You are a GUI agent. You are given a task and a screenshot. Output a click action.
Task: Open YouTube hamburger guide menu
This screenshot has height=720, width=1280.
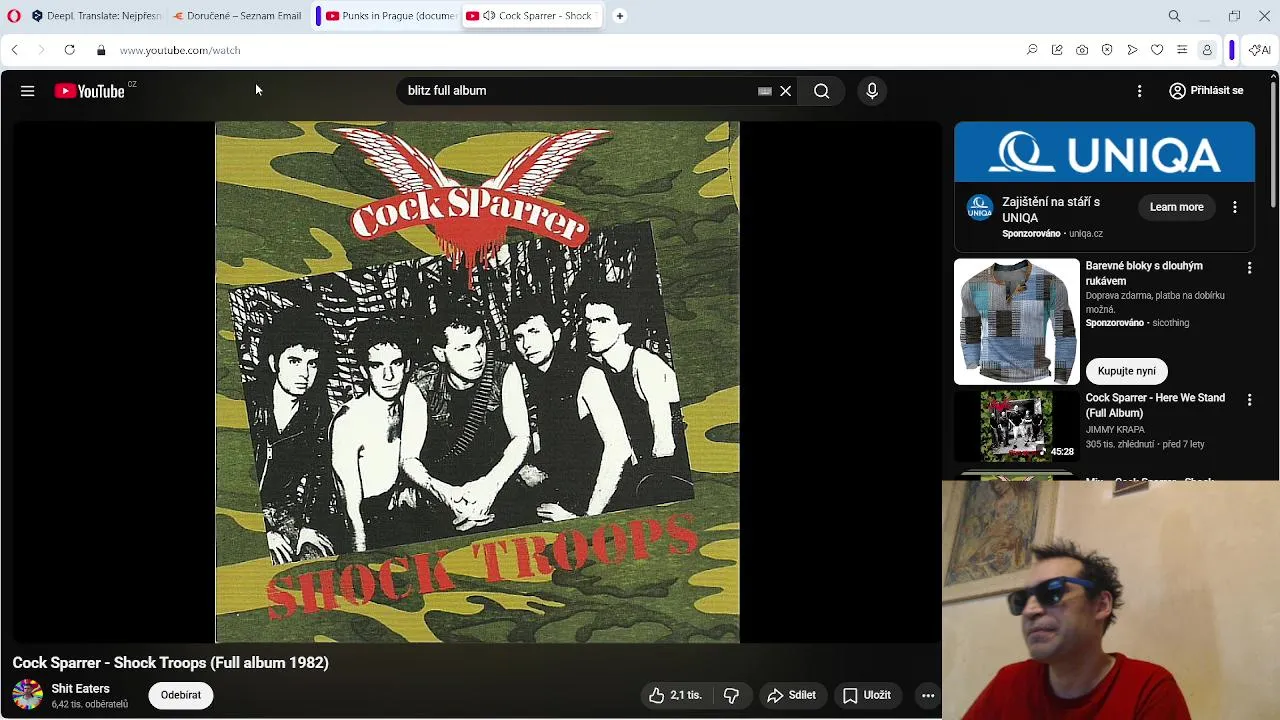(x=28, y=91)
